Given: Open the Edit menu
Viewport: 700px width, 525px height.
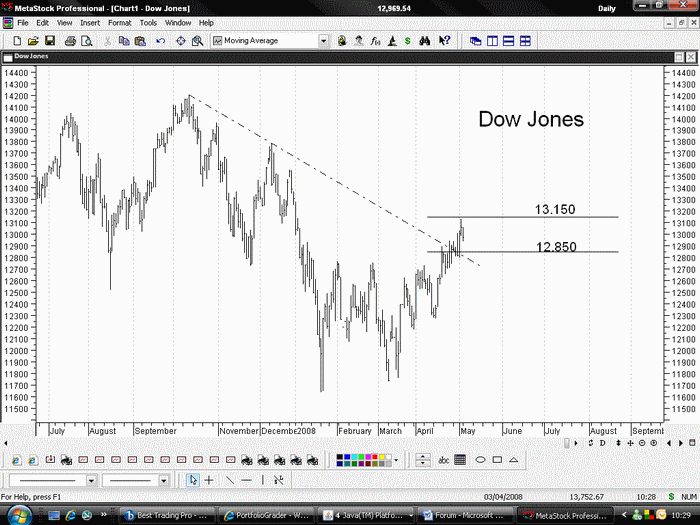Looking at the screenshot, I should coord(42,23).
